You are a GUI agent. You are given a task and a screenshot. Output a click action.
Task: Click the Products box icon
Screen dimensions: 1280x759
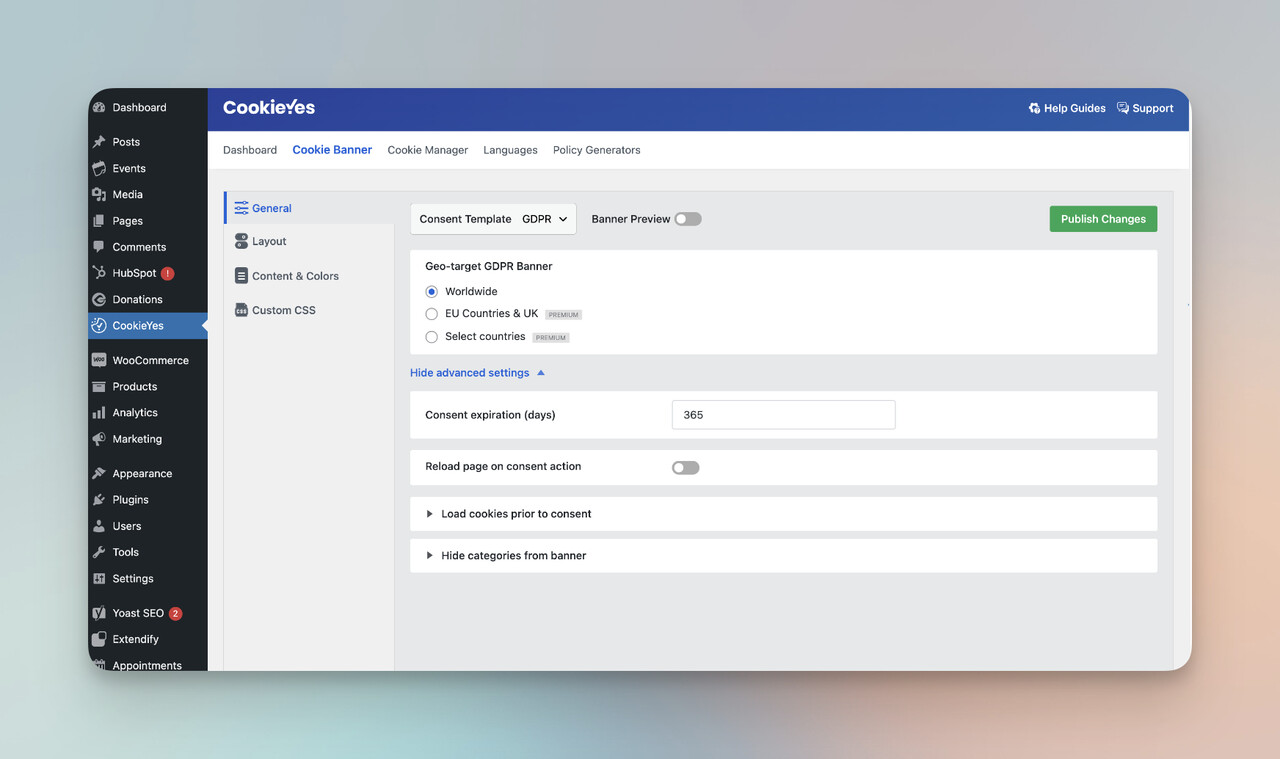tap(99, 386)
